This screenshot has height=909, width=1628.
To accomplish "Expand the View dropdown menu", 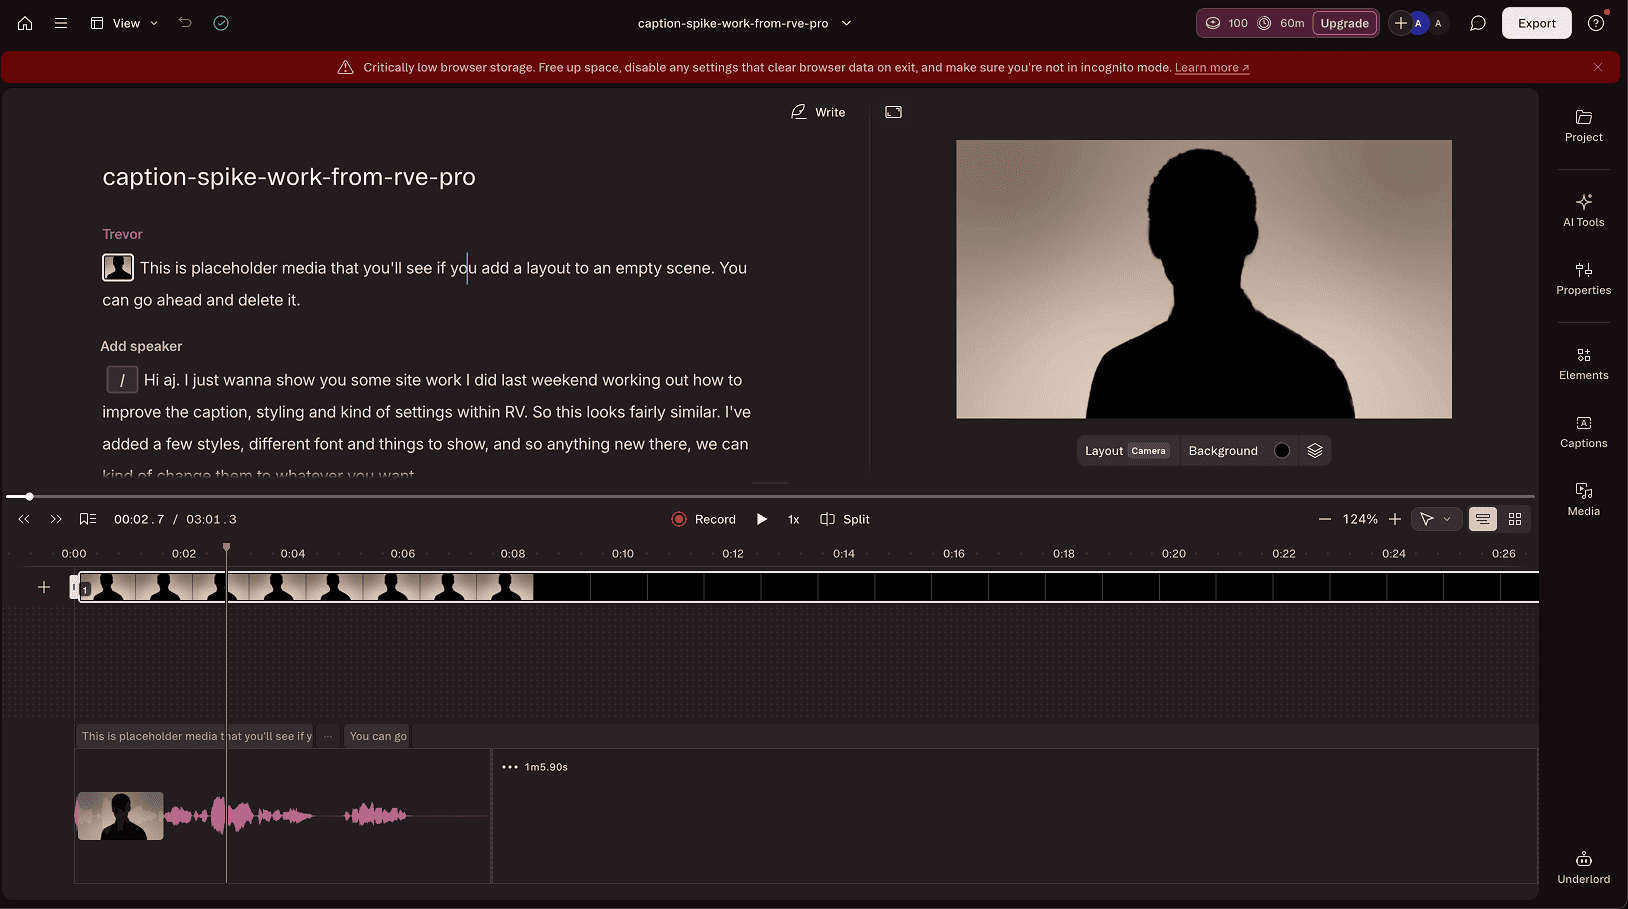I will click(125, 23).
